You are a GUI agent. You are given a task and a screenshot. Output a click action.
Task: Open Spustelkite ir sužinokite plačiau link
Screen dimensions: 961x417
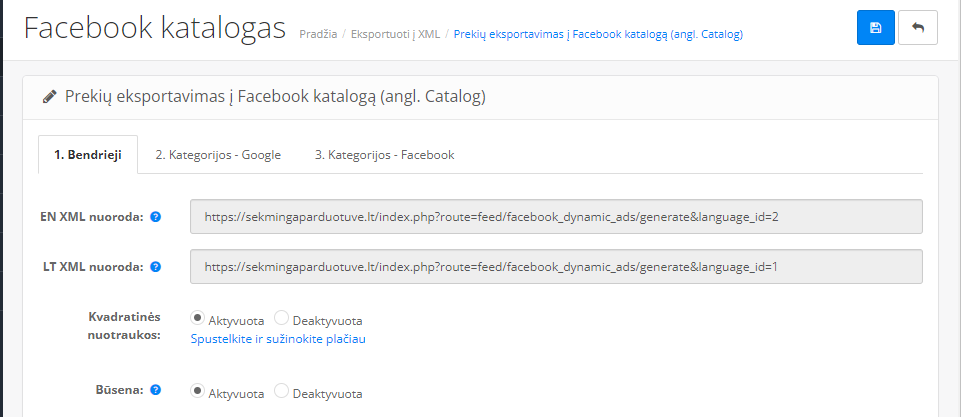(278, 339)
